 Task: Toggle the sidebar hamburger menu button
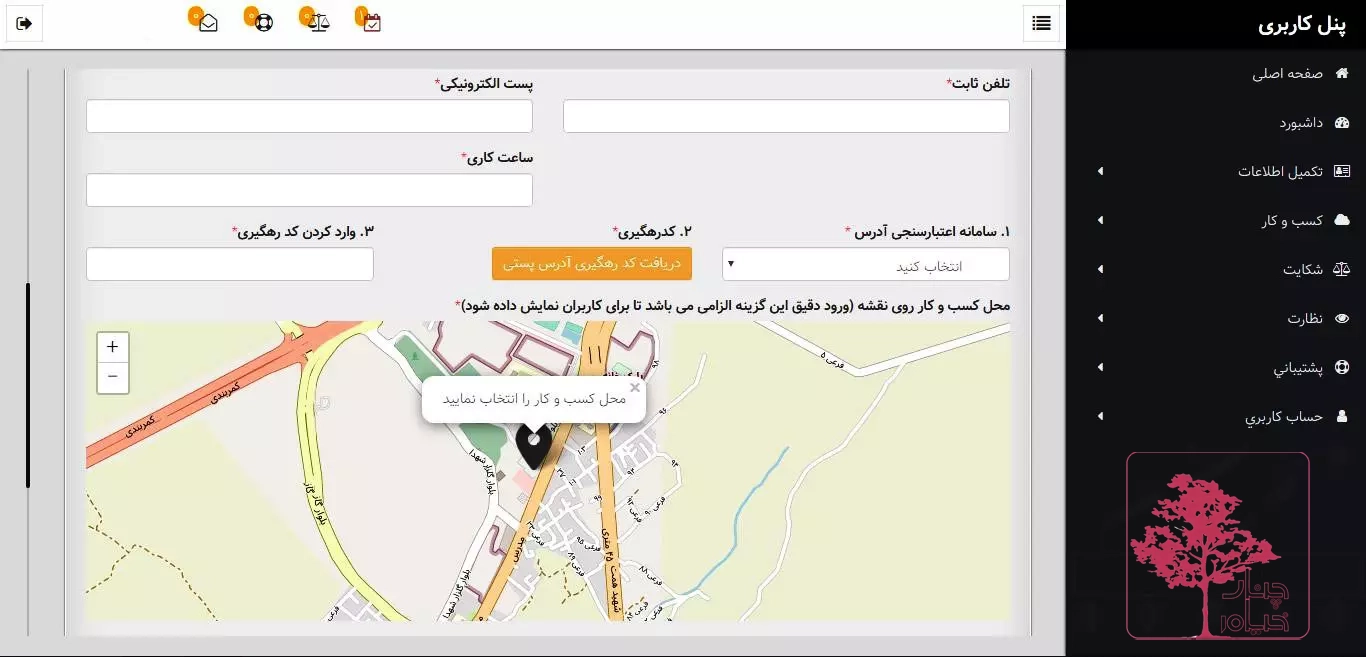[x=1041, y=23]
